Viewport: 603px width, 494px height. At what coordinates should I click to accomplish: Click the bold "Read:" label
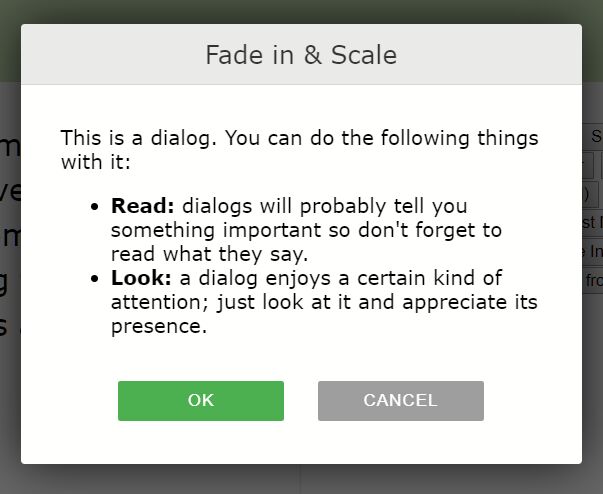[143, 206]
